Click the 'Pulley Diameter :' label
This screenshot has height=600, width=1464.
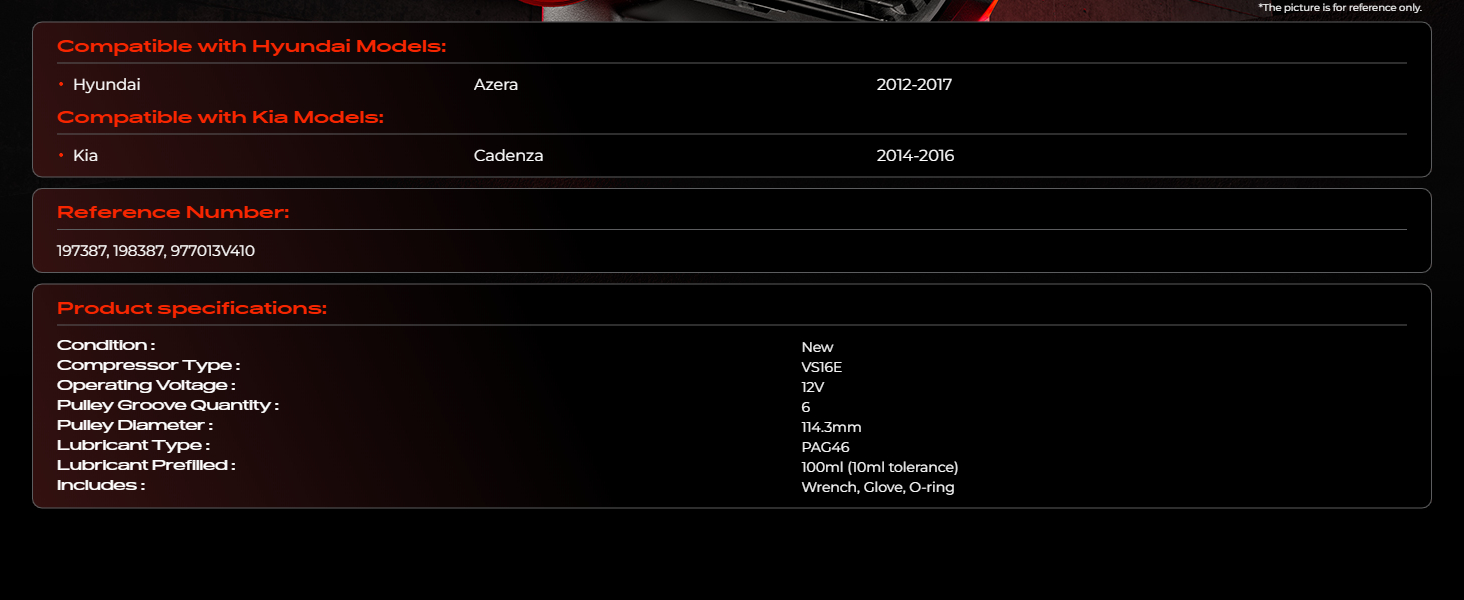coord(135,425)
